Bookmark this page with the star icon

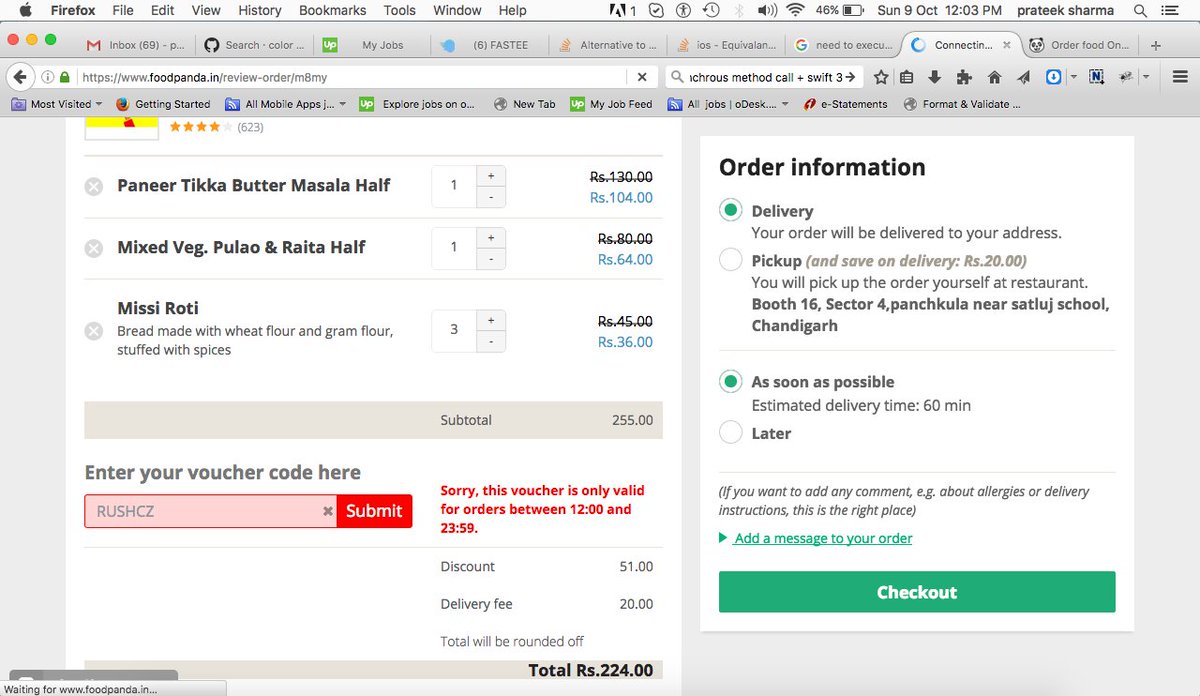881,77
